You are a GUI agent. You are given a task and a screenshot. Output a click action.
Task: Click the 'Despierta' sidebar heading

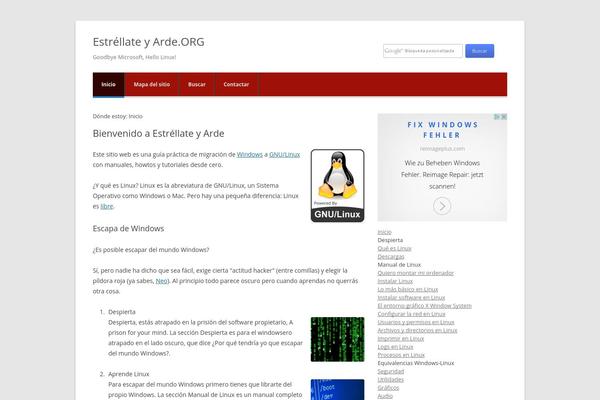[x=390, y=240]
